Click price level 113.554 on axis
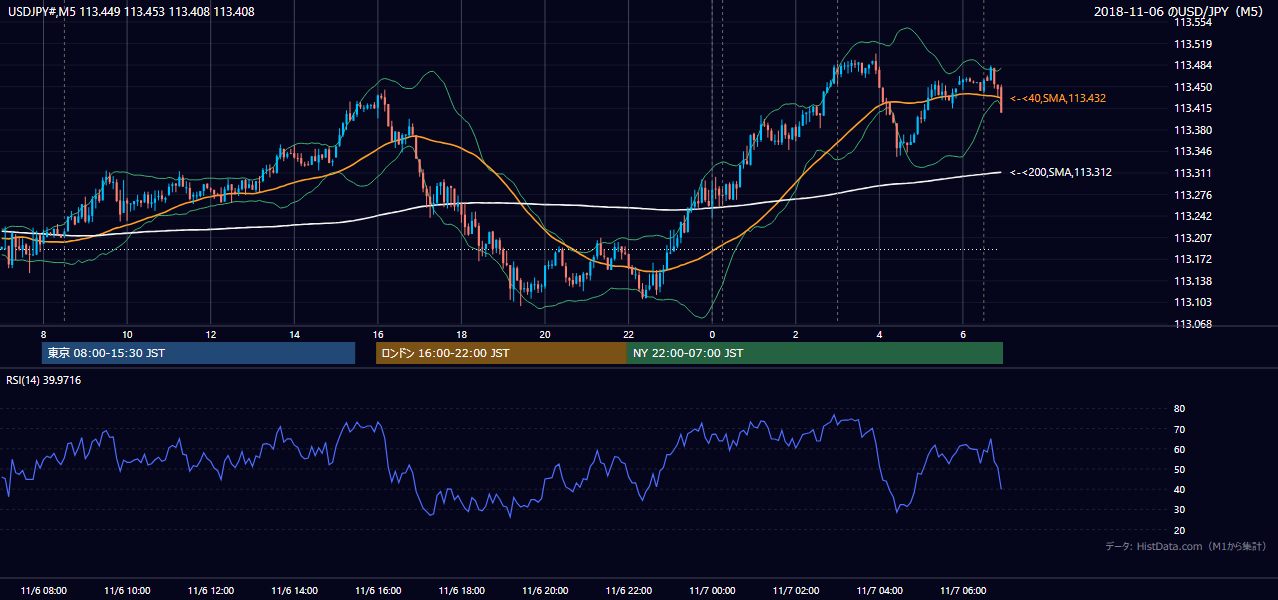 1193,22
